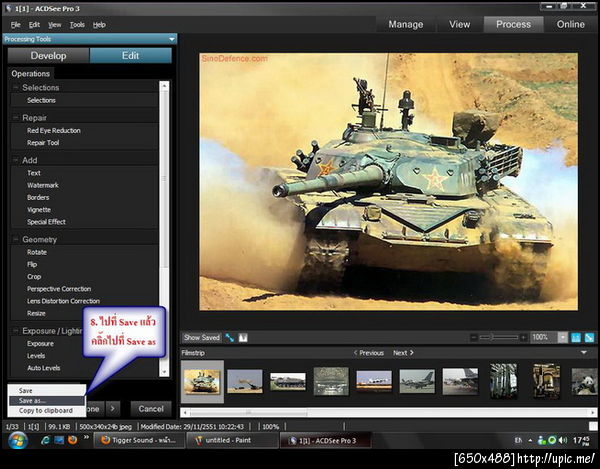Open the File menu

(x=16, y=25)
